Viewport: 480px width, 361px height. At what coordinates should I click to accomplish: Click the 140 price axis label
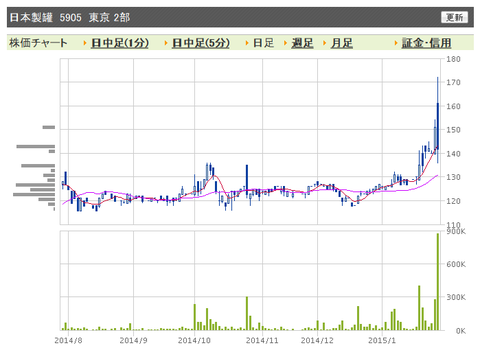(x=453, y=154)
